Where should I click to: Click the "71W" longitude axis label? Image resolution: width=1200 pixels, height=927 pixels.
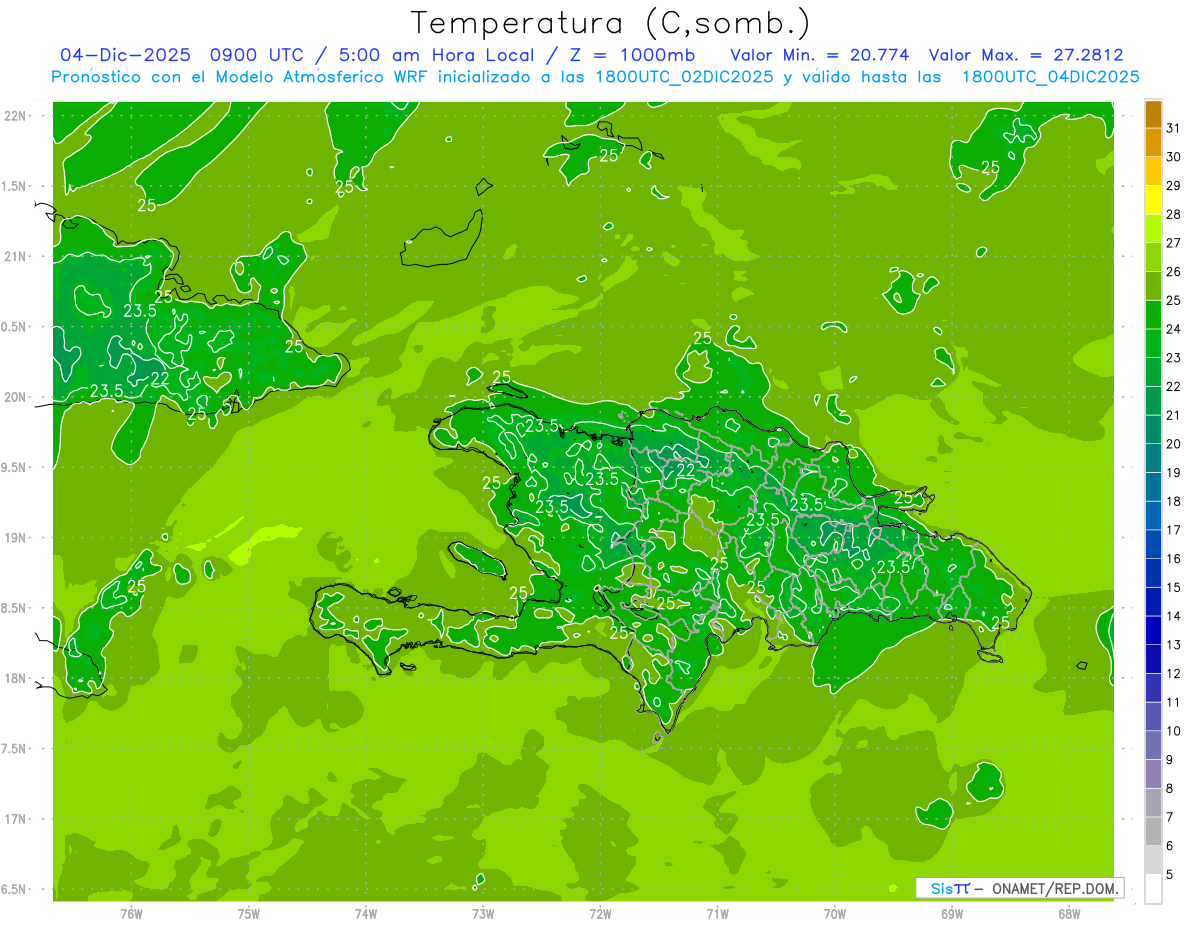click(717, 914)
